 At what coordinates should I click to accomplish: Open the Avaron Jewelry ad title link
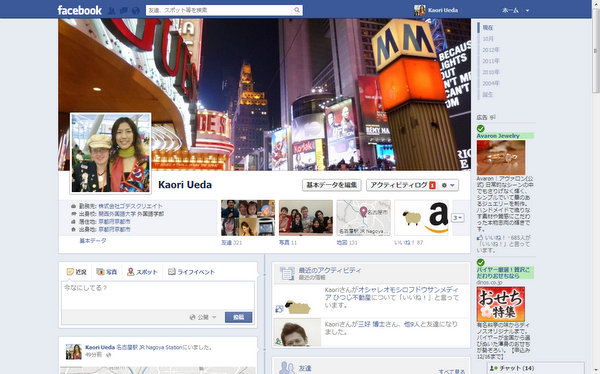498,136
